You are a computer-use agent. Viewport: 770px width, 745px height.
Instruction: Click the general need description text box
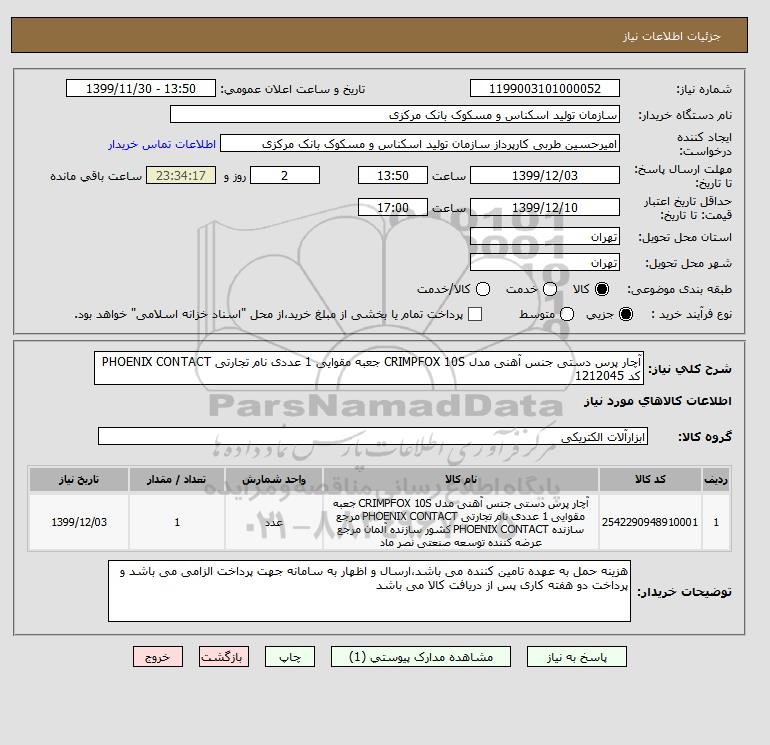[x=369, y=368]
